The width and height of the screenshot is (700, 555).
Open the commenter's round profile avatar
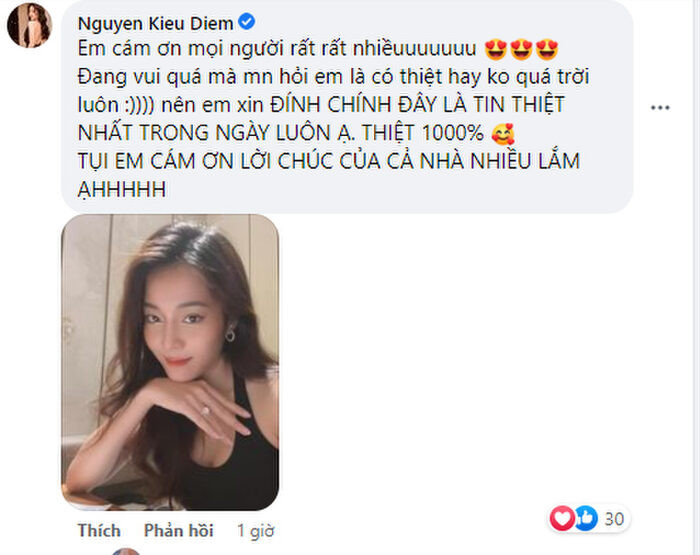[29, 25]
